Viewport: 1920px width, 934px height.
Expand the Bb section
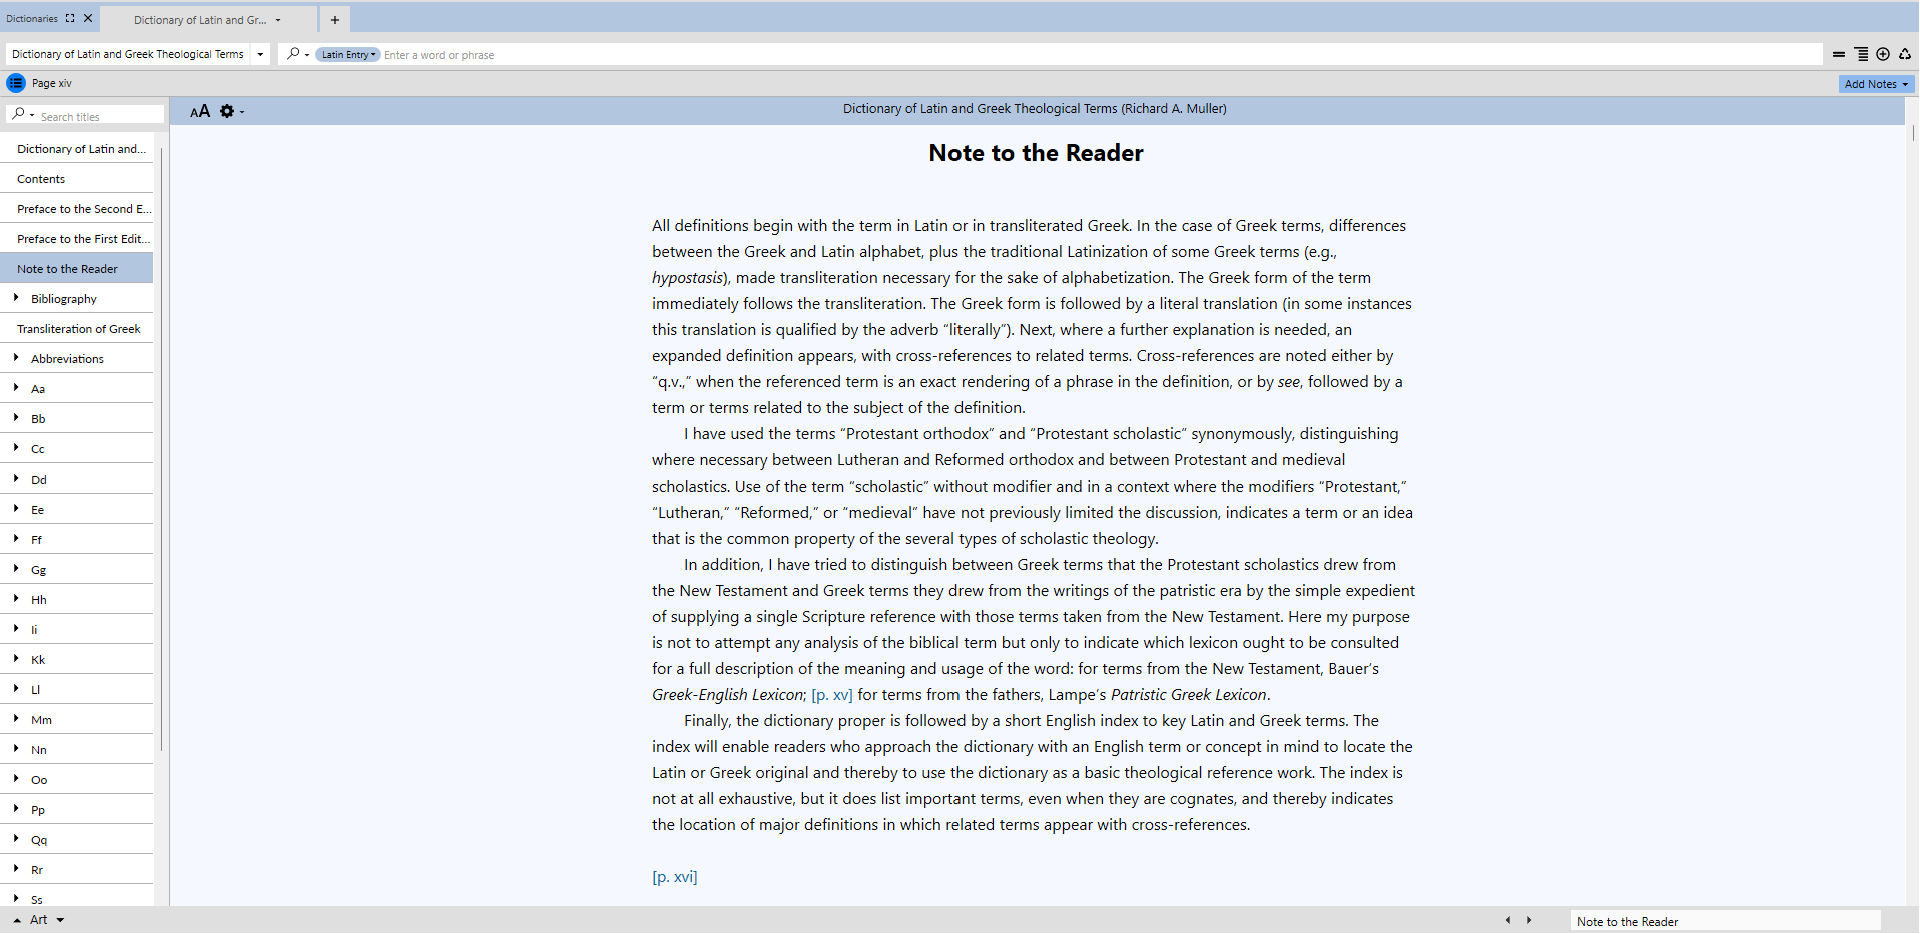[x=16, y=418]
